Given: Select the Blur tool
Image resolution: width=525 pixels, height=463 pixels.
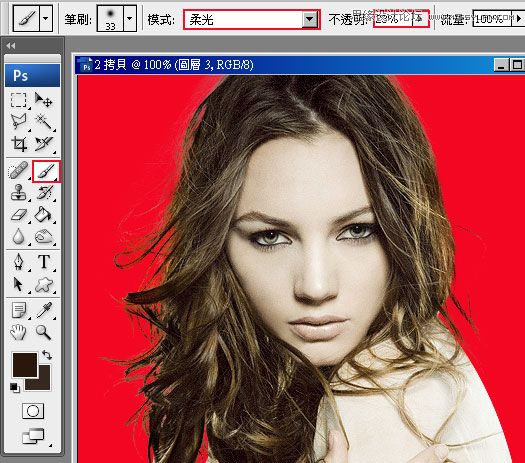Looking at the screenshot, I should (x=18, y=236).
